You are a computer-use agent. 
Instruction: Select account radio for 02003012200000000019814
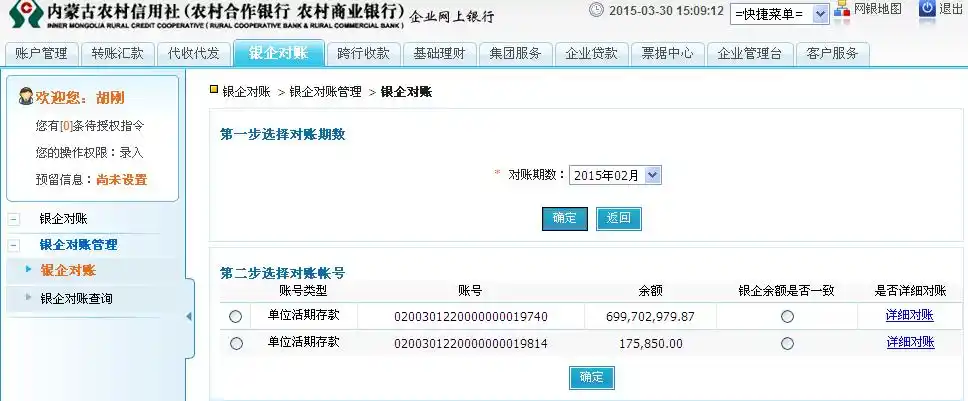[236, 344]
